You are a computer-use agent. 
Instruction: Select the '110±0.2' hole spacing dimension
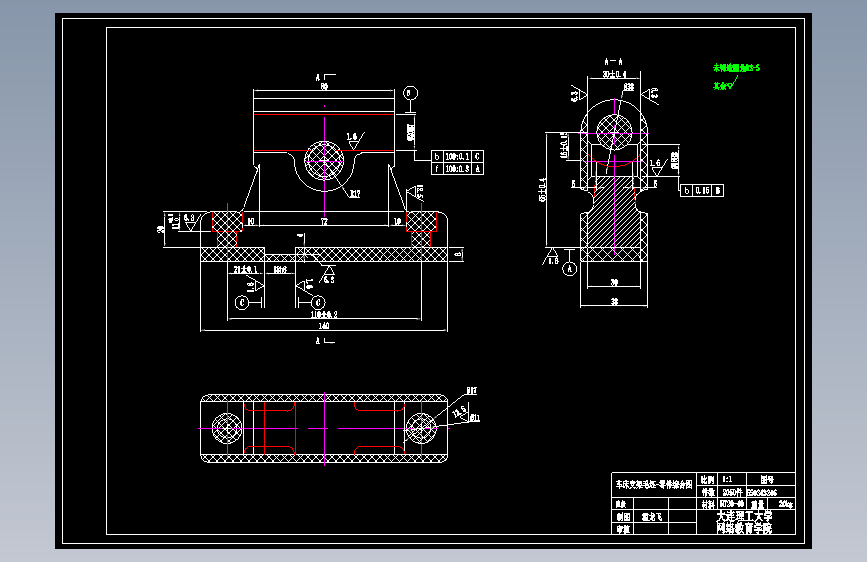click(x=324, y=314)
